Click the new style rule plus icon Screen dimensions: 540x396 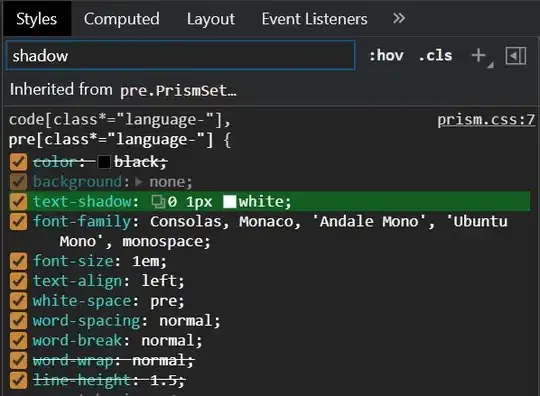click(x=479, y=55)
